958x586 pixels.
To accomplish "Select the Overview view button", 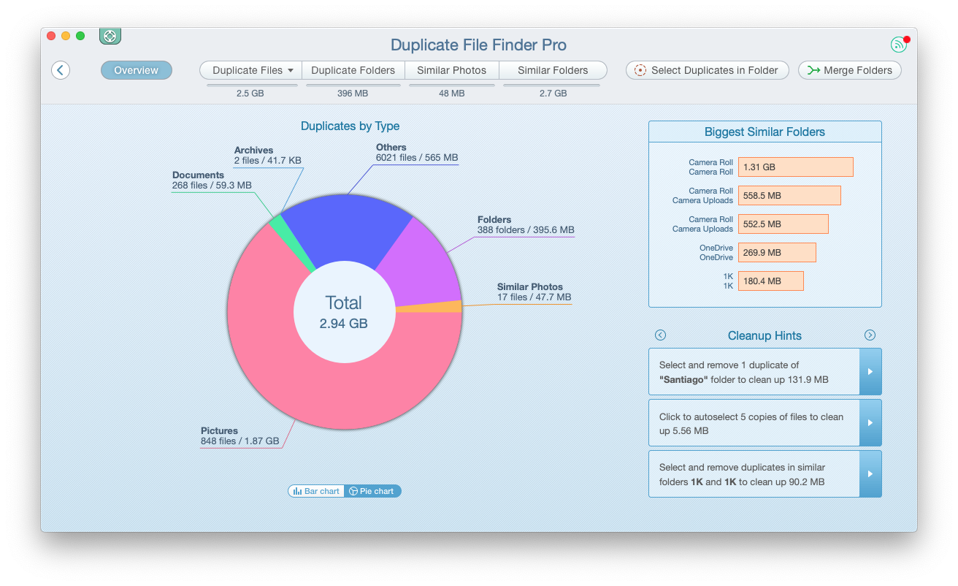I will 136,70.
